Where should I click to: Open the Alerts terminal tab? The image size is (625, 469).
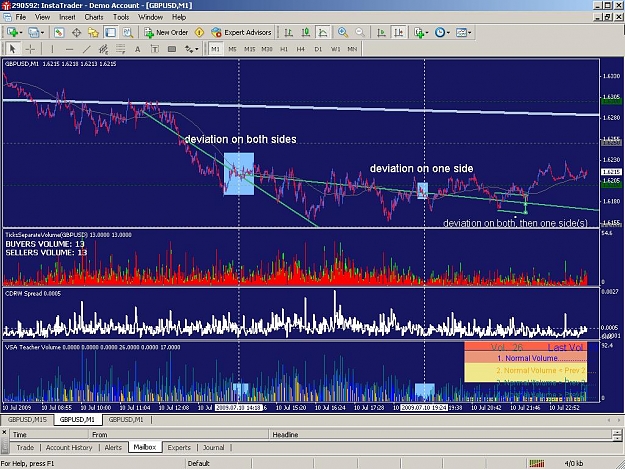(x=113, y=447)
